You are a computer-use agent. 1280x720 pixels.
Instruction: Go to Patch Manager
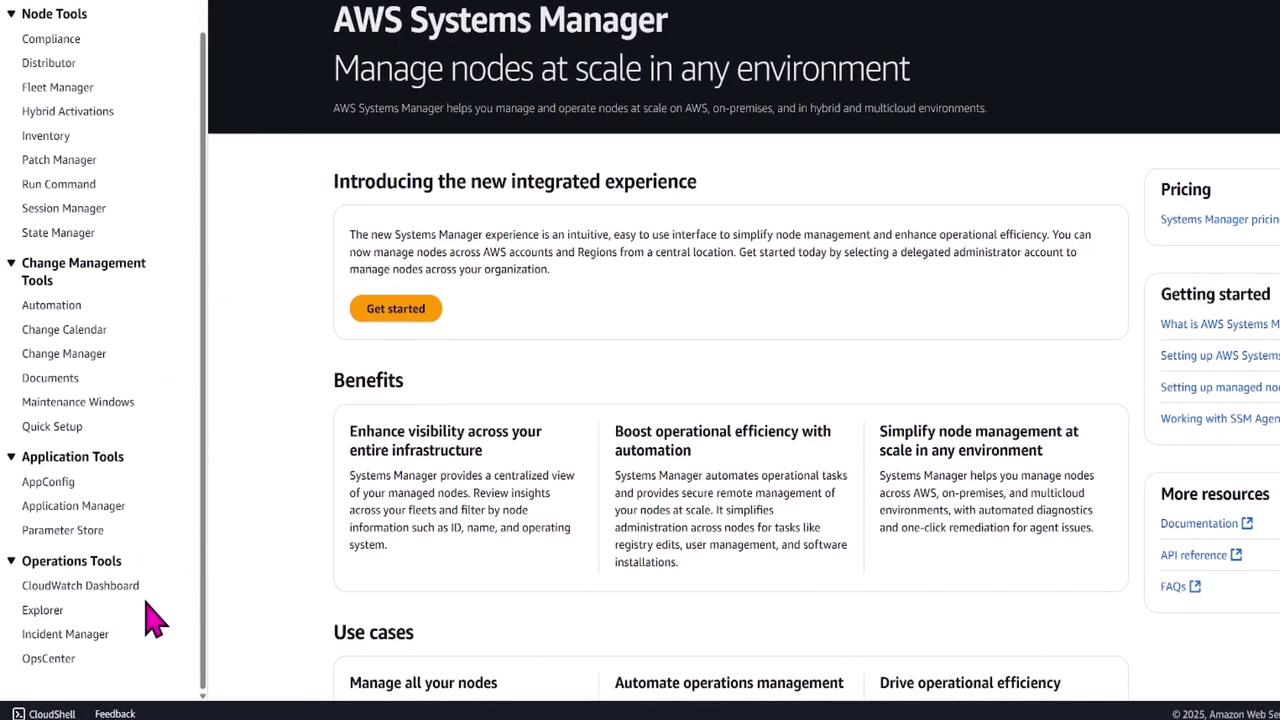point(59,160)
